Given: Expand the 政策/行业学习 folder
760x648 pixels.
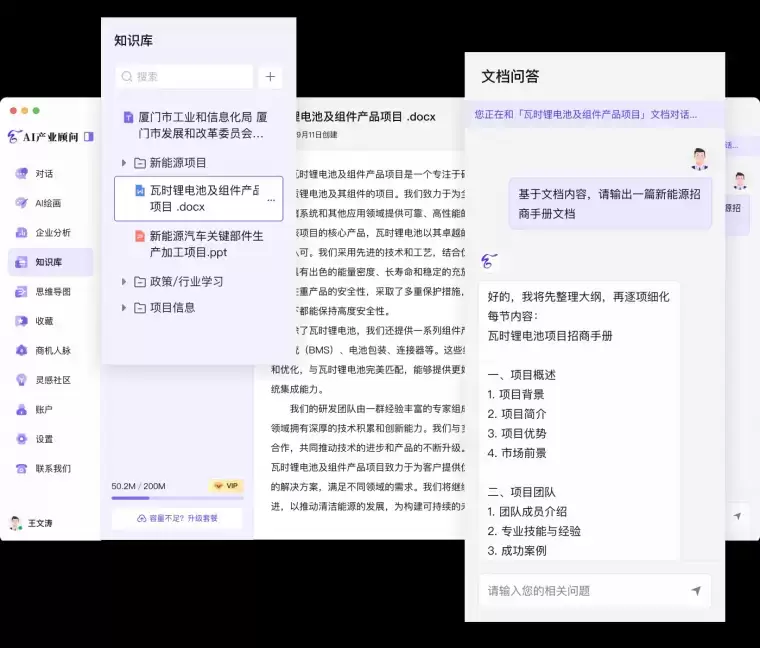Looking at the screenshot, I should (x=124, y=282).
